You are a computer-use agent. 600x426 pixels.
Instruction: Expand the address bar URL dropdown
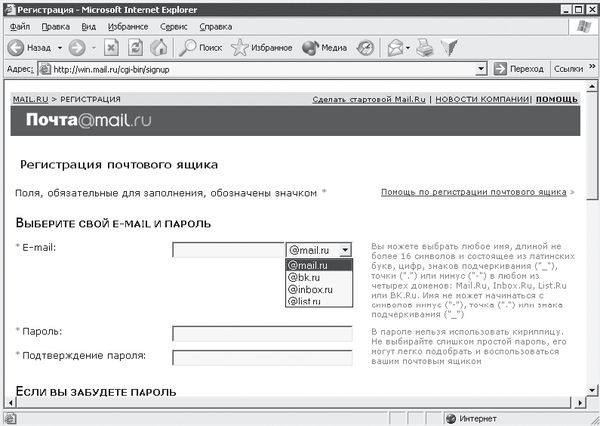(481, 69)
